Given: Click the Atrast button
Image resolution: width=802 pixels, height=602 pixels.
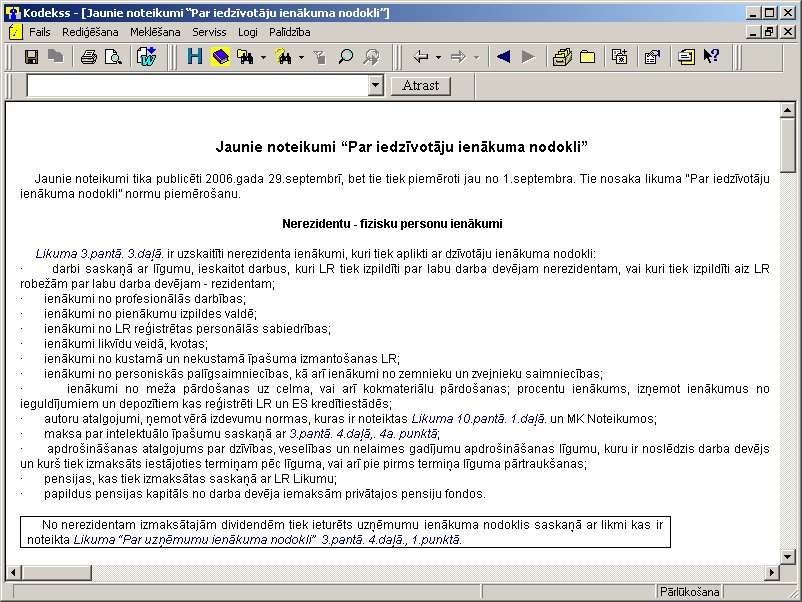Looking at the screenshot, I should [420, 85].
